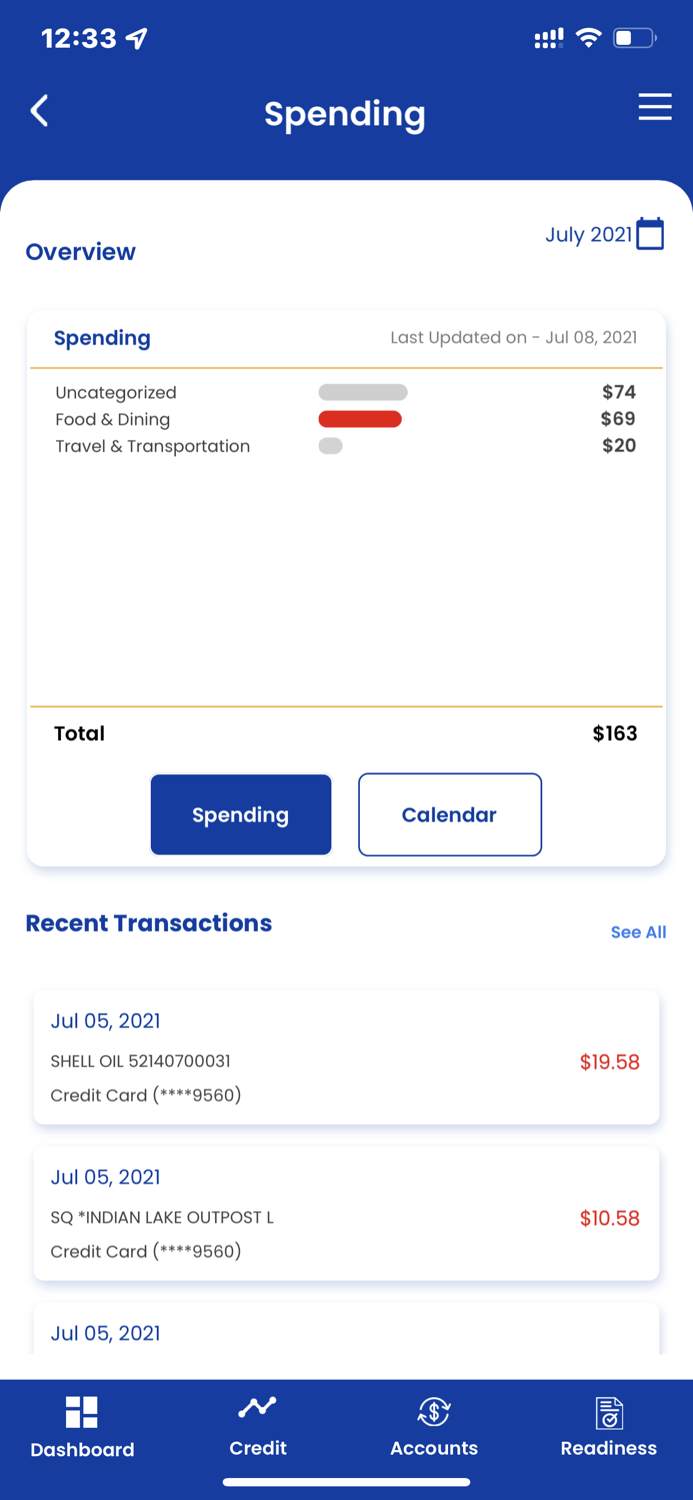Switch to the Calendar view
Screen dimensions: 693x1500
450,815
